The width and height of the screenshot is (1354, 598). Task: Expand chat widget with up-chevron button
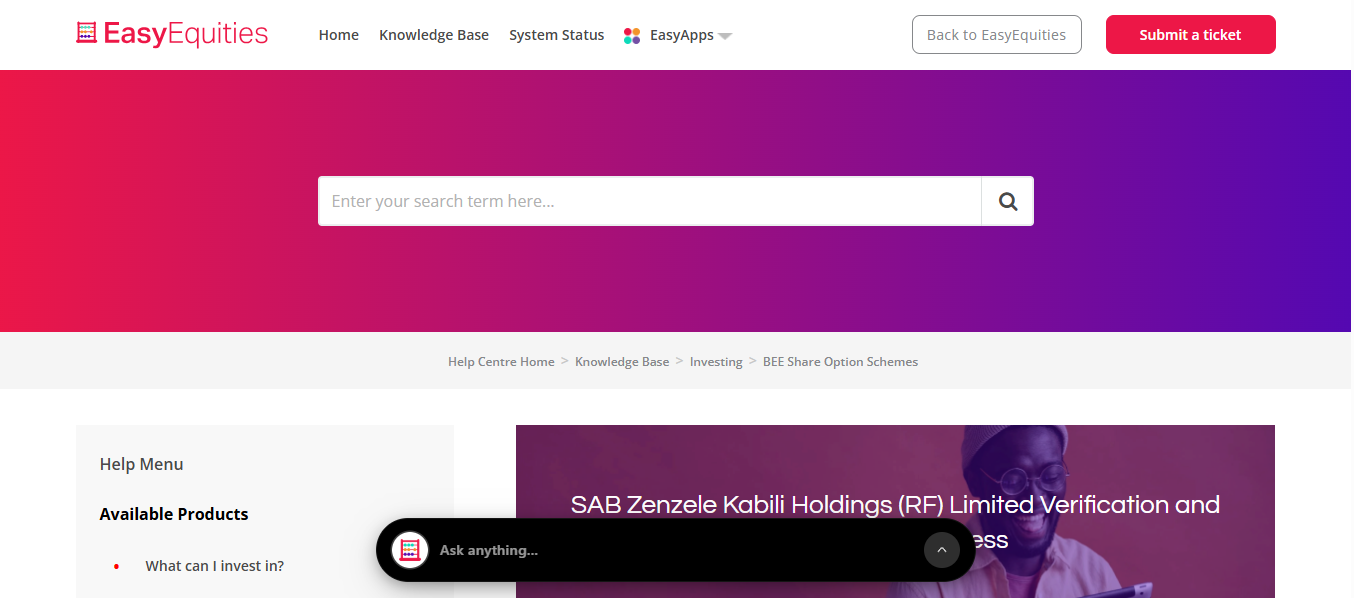coord(941,550)
